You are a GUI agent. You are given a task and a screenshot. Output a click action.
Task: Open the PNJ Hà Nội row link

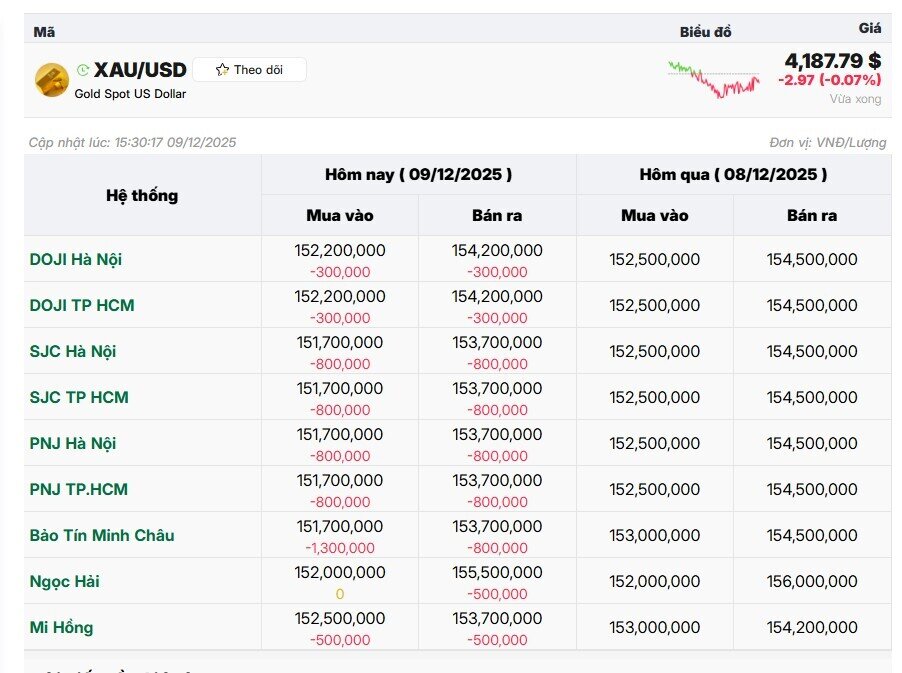click(73, 443)
